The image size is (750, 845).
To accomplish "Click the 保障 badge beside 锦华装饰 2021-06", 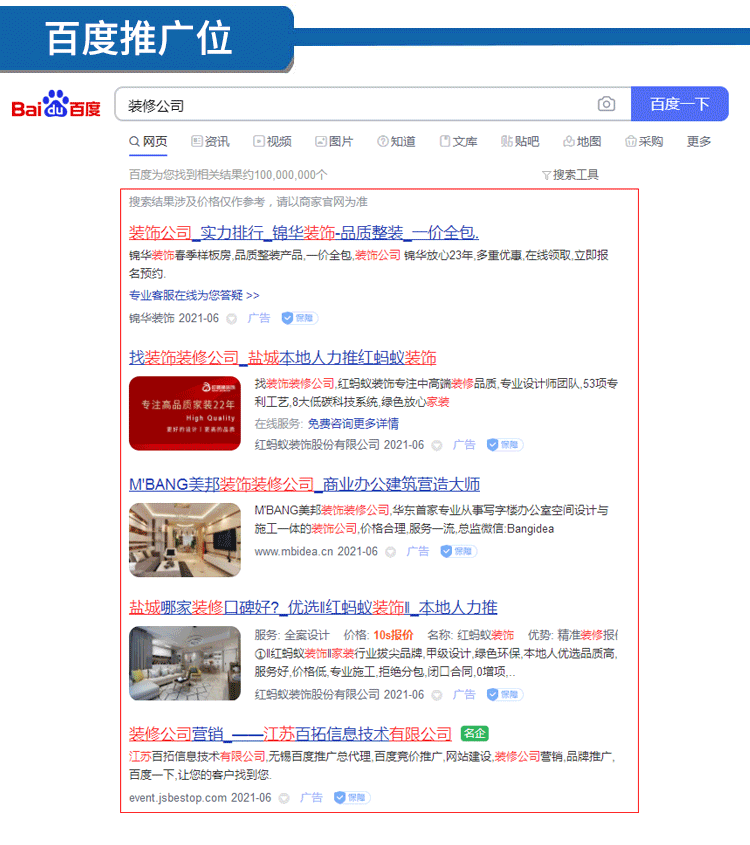I will point(300,318).
